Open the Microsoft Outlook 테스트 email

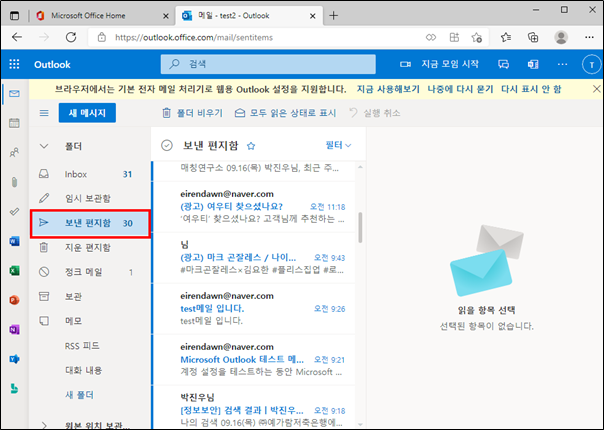[254, 359]
